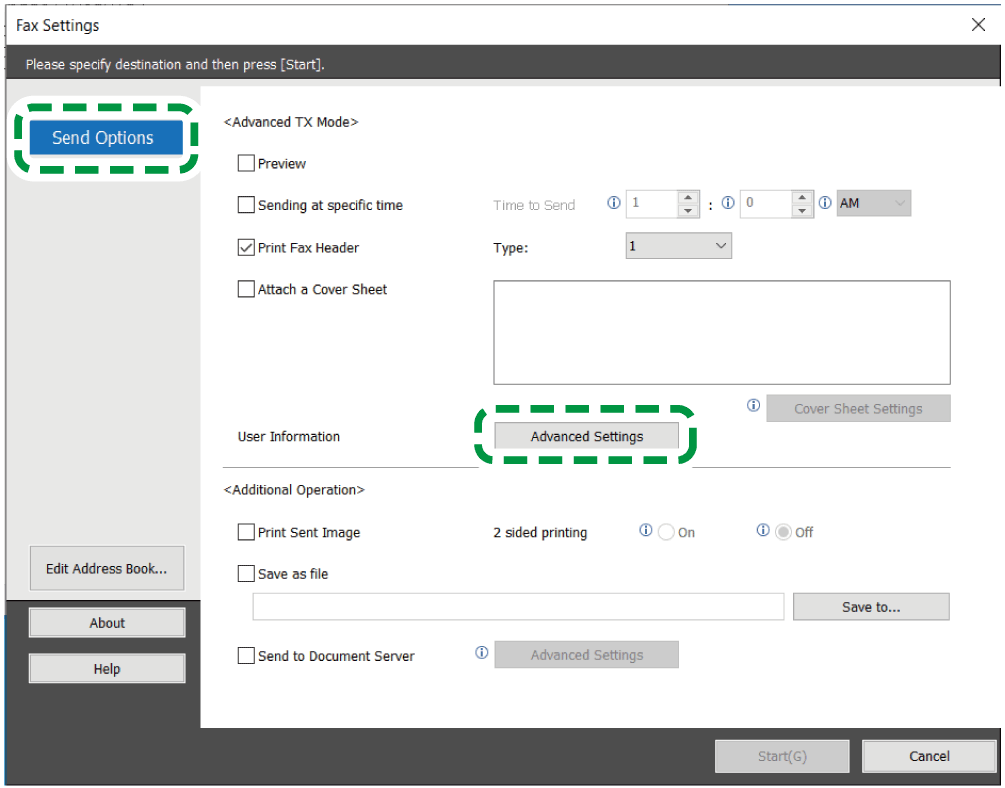
Task: Open the fax header Type dropdown
Action: coord(678,246)
